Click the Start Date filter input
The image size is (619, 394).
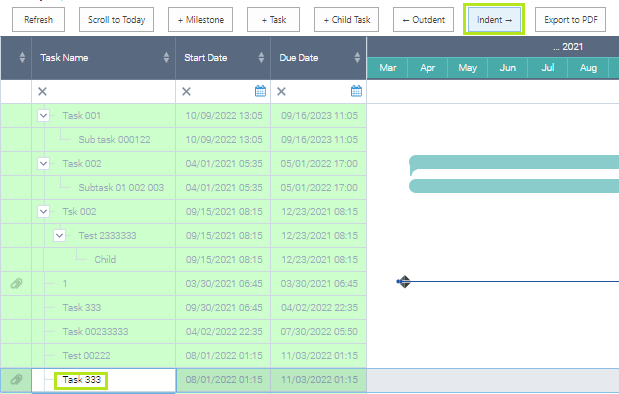(x=223, y=92)
